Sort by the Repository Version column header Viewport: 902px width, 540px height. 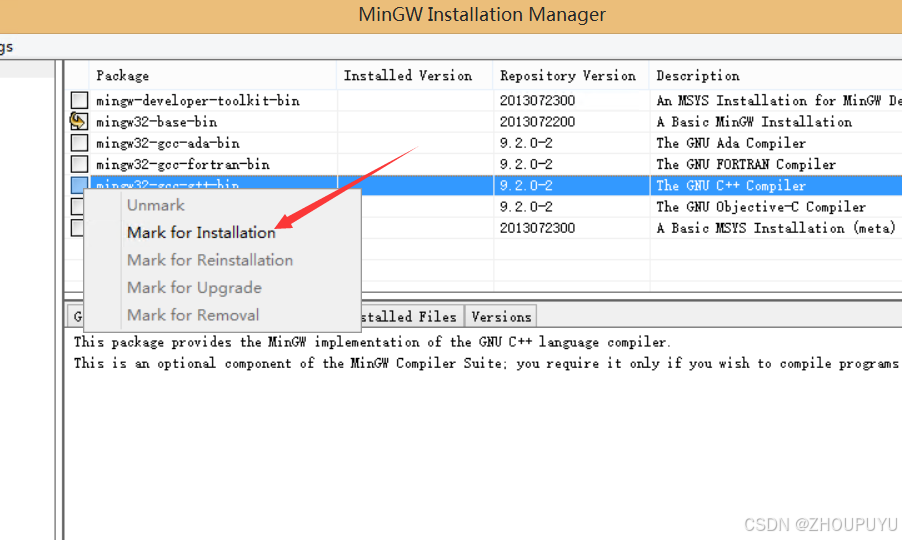pos(571,75)
